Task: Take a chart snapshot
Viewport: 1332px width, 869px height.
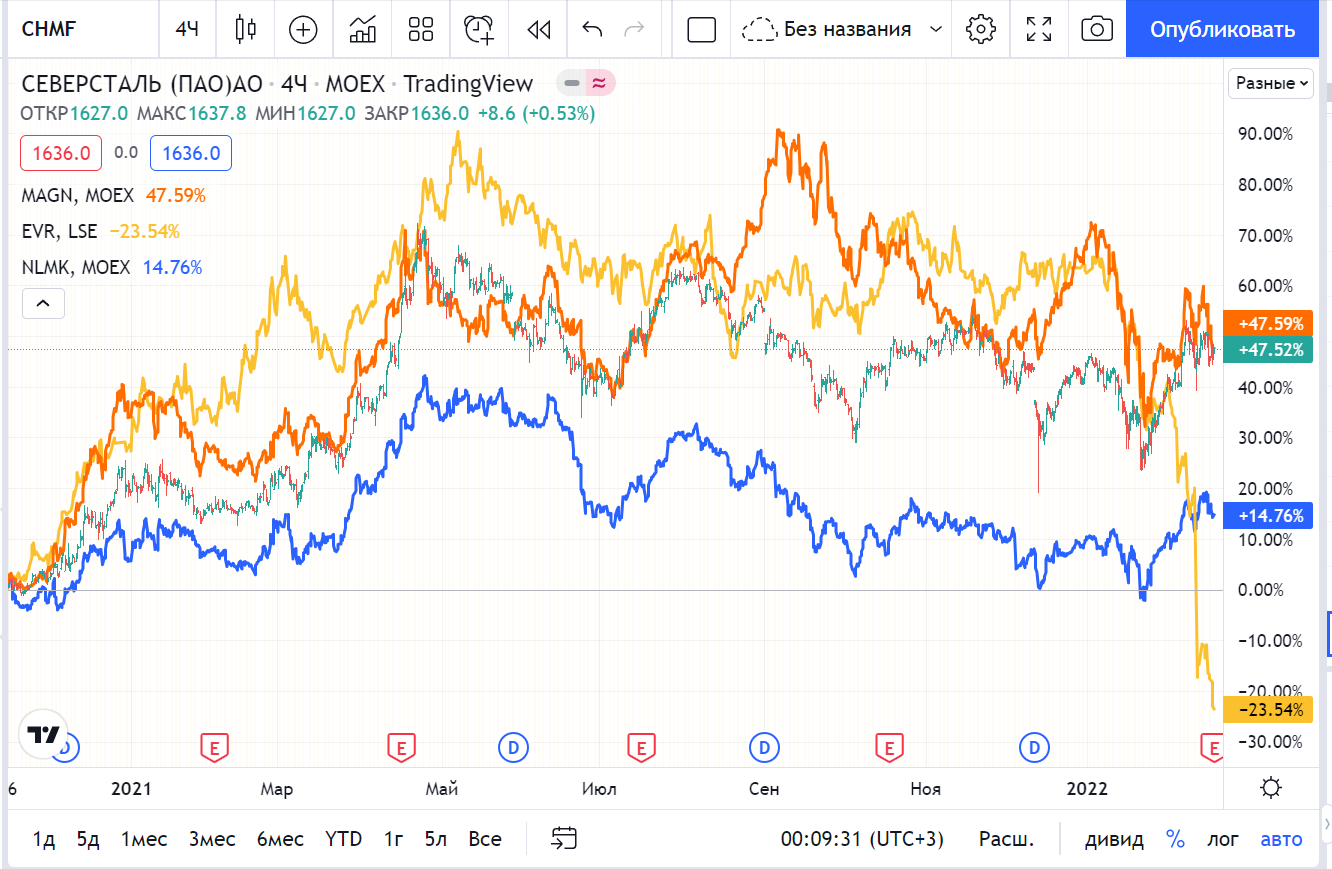Action: [1097, 29]
